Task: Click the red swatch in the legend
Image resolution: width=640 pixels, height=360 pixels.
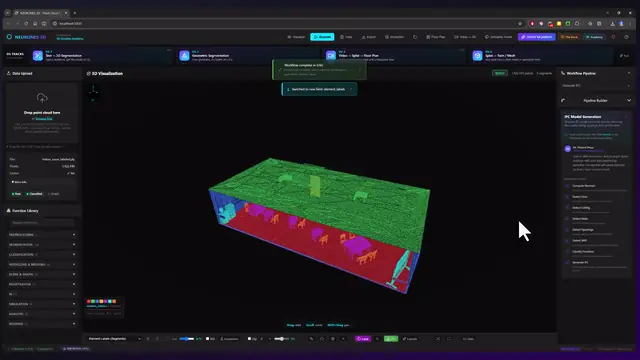Action: (89, 301)
